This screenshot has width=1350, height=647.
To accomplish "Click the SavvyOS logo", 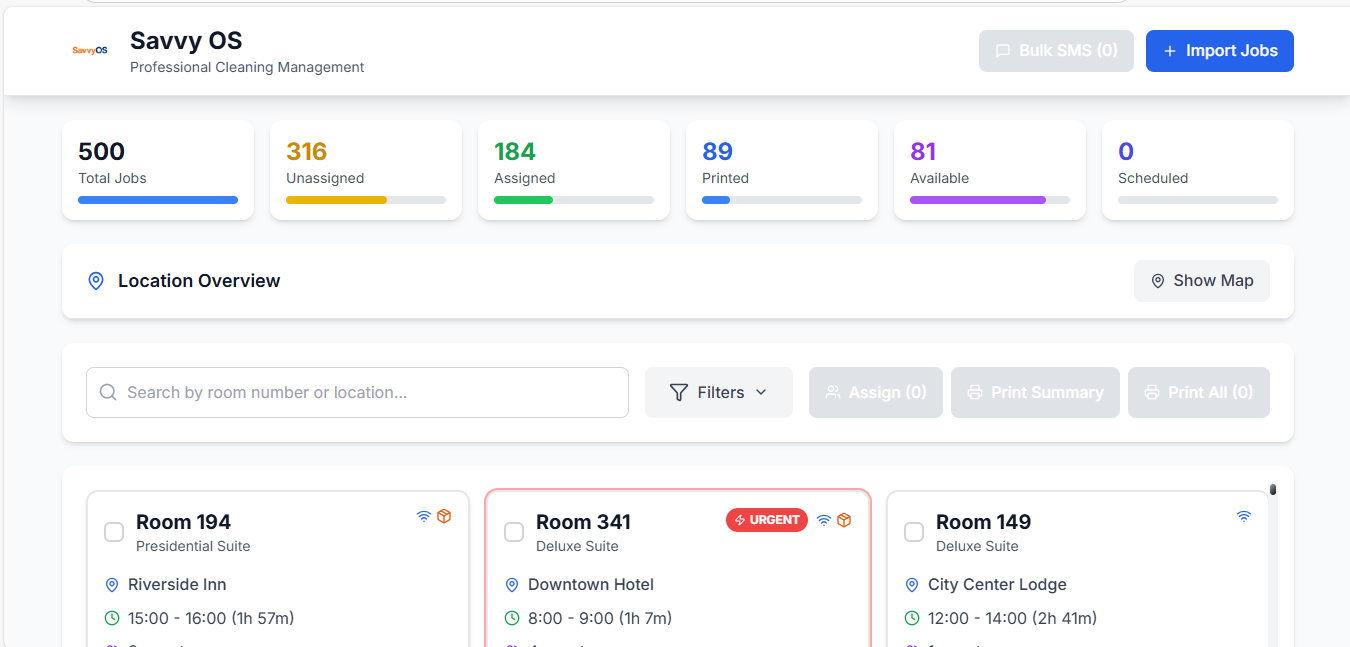I will [x=90, y=50].
